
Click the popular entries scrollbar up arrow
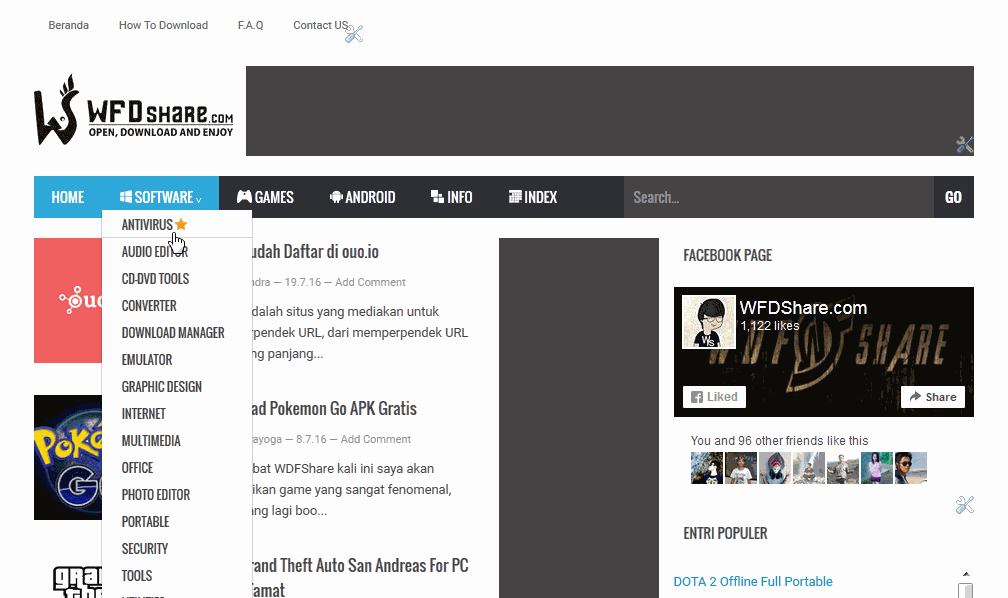click(966, 574)
